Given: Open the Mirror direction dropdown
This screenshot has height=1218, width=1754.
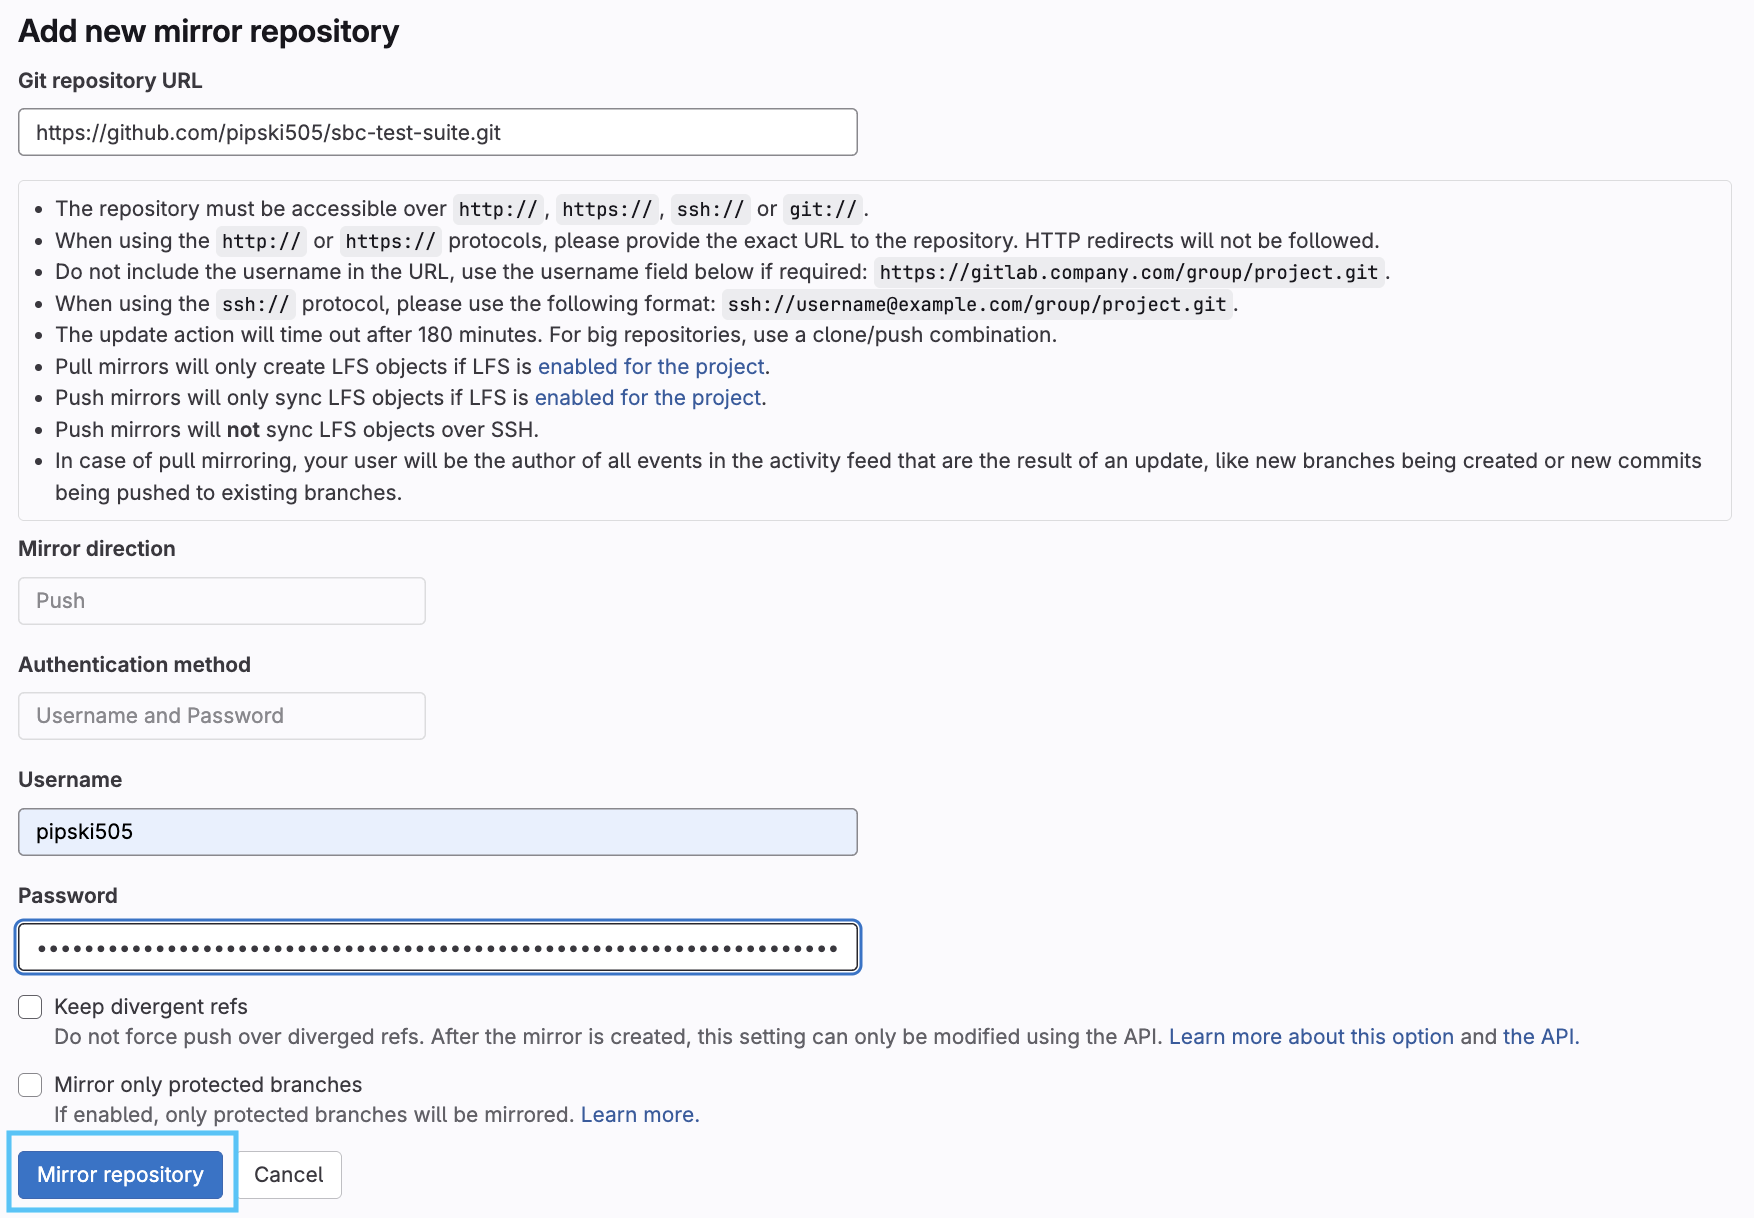Looking at the screenshot, I should (x=222, y=601).
